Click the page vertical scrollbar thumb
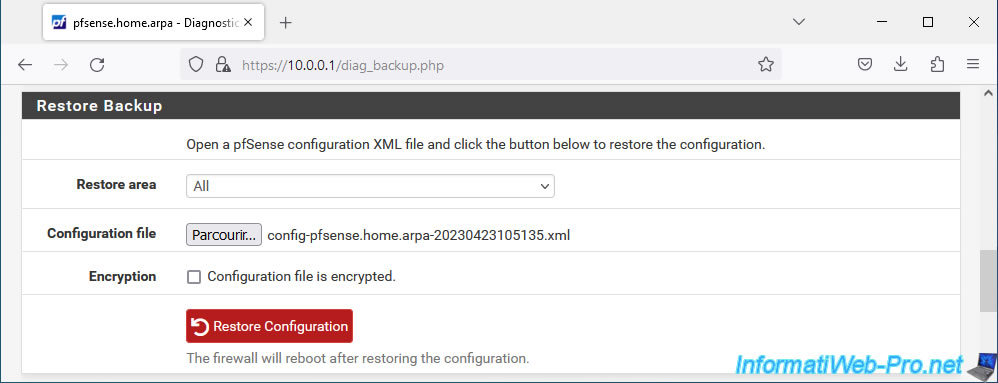The image size is (998, 383). click(x=986, y=281)
